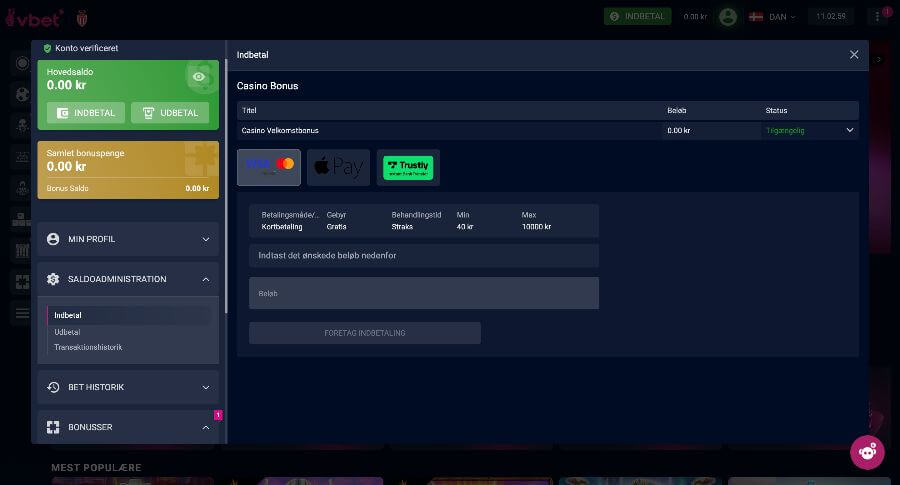
Task: Select Udbetal in the side menu
Action: [x=68, y=332]
